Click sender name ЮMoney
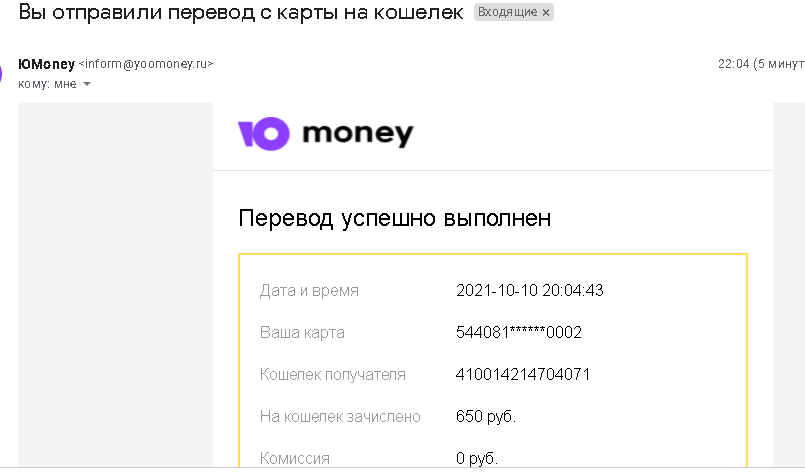 tap(47, 64)
